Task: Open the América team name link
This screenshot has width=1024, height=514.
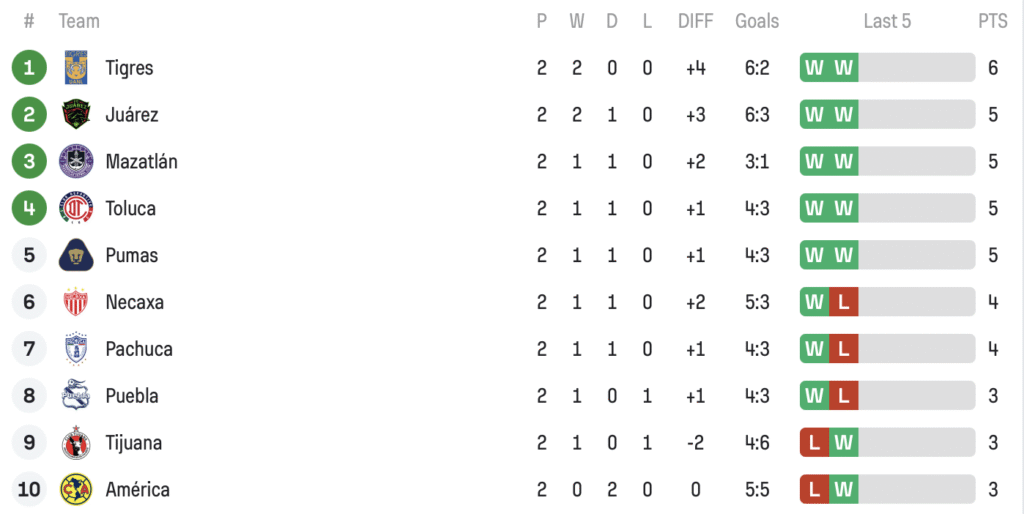Action: pyautogui.click(x=137, y=489)
